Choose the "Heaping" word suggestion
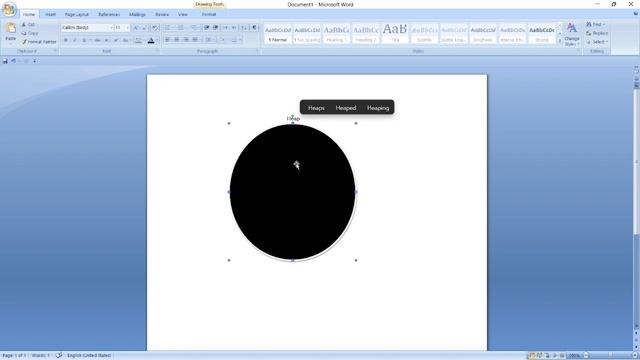This screenshot has height=360, width=640. point(378,108)
